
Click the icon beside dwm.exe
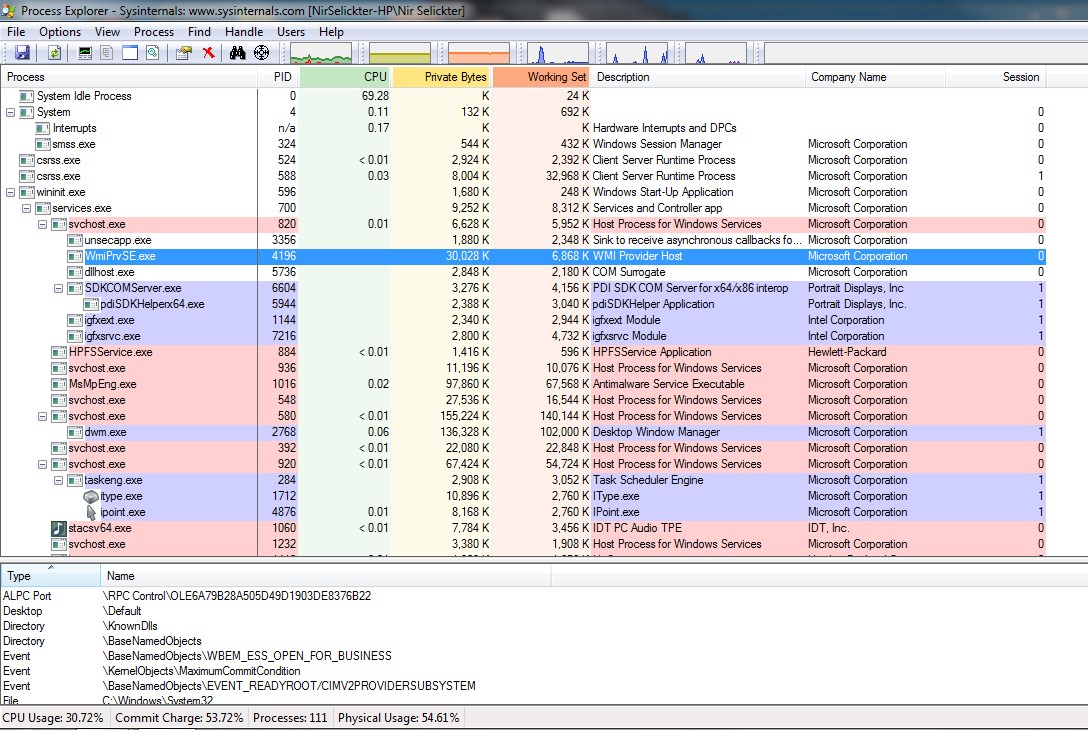click(x=75, y=432)
